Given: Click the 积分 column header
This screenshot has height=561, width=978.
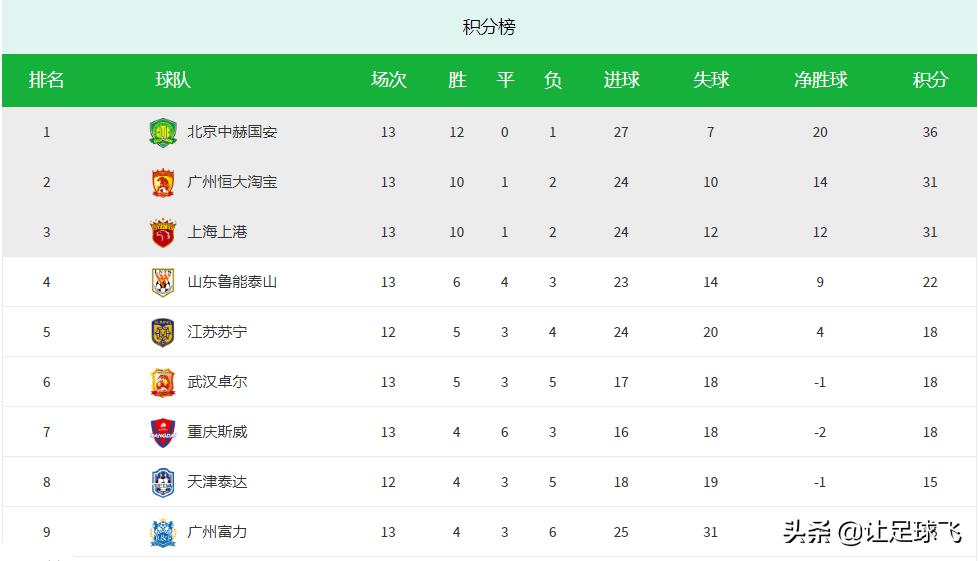Looking at the screenshot, I should click(930, 80).
